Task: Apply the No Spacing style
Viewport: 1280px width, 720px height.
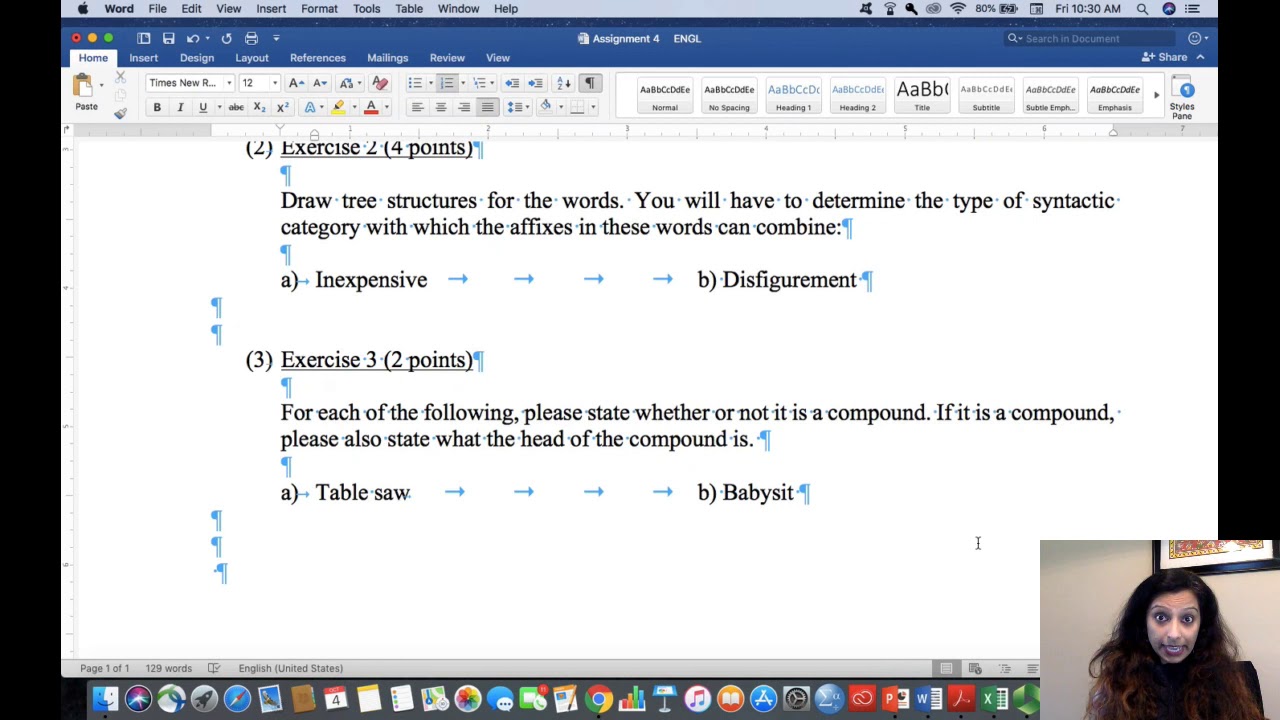Action: click(729, 96)
